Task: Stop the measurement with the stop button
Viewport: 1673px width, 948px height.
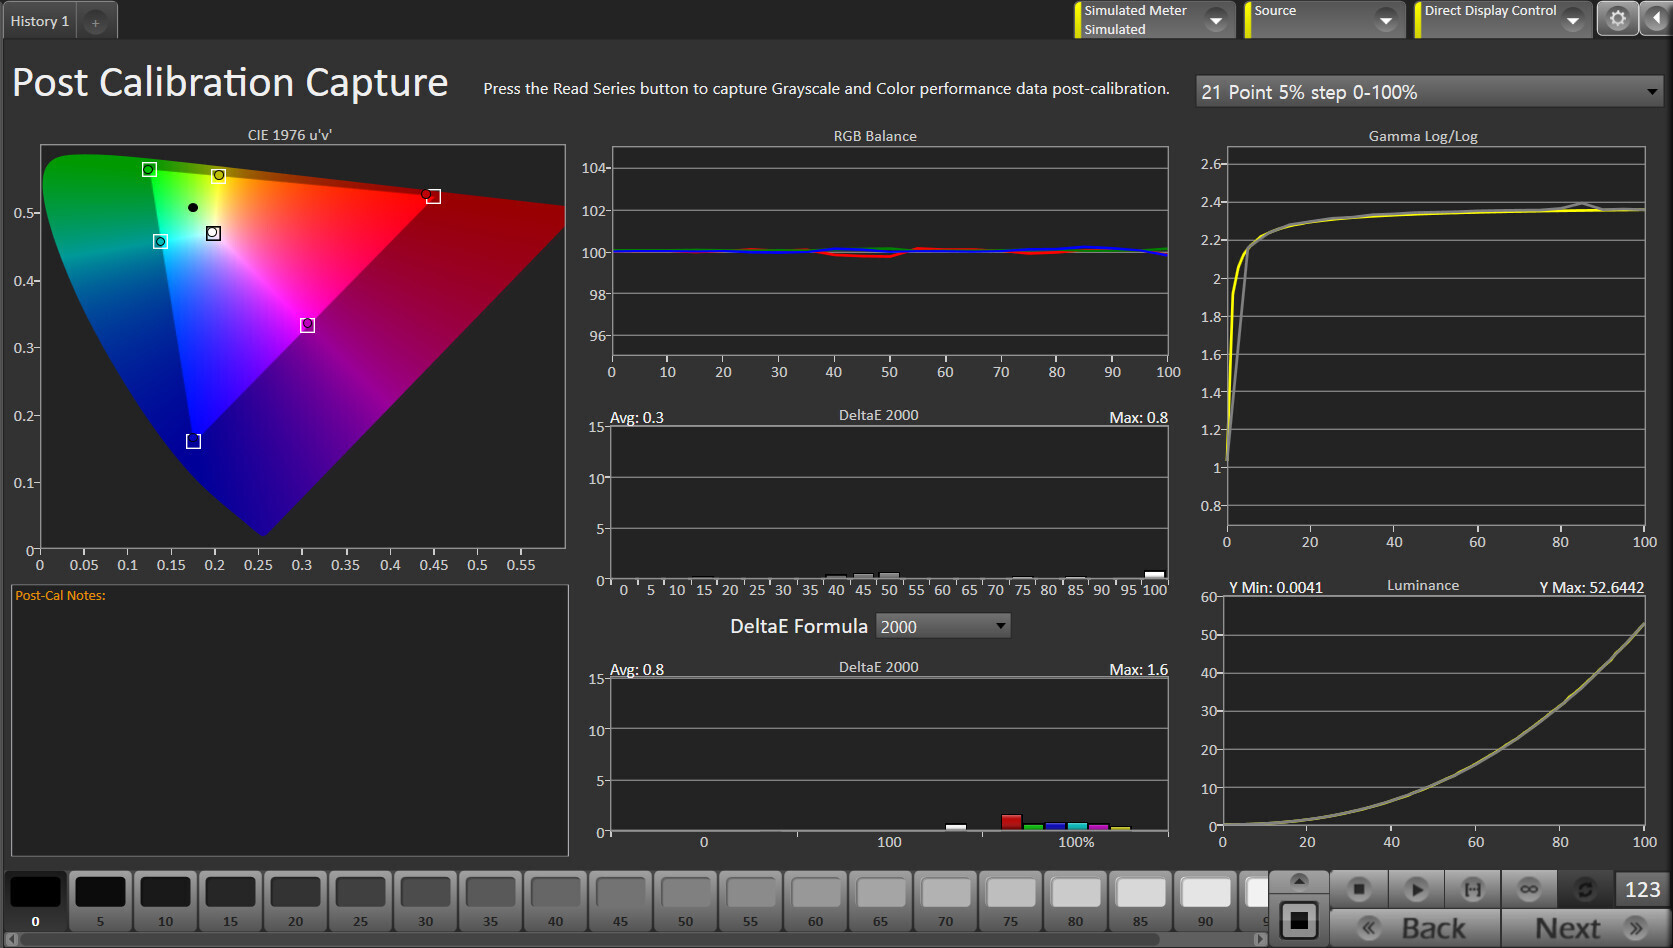Action: point(1358,889)
